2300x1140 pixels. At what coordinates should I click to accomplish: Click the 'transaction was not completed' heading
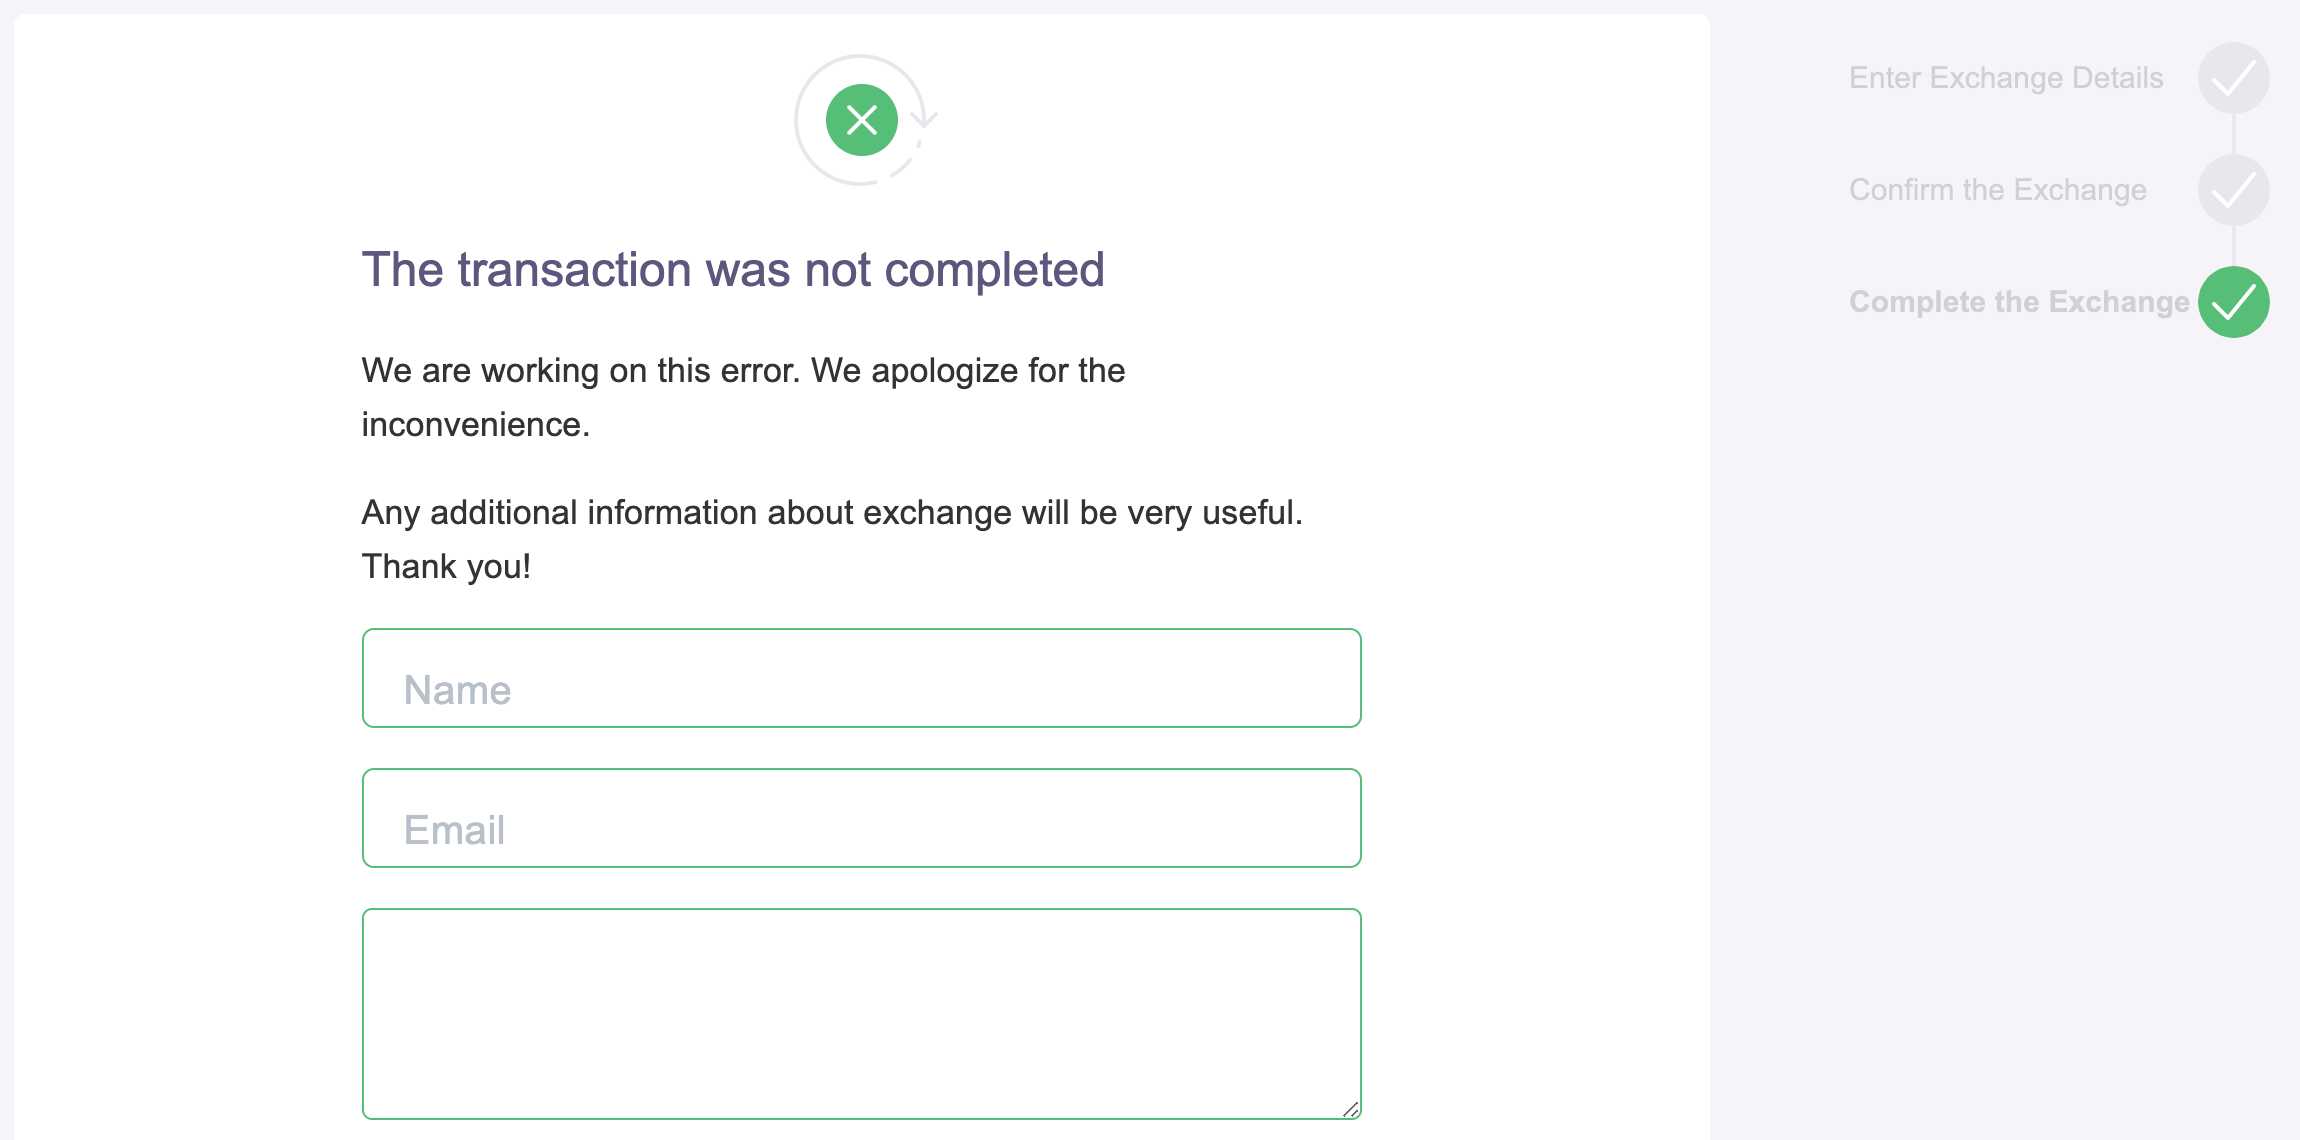[732, 270]
